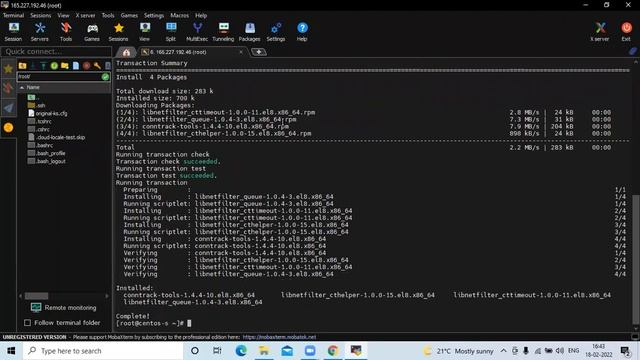
Task: Open Microsoft Edge from the taskbar
Action: pos(241,351)
